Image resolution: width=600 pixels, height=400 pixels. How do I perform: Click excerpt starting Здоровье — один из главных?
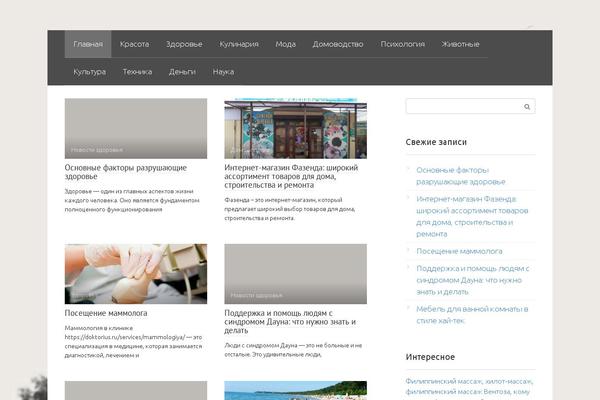[x=132, y=200]
